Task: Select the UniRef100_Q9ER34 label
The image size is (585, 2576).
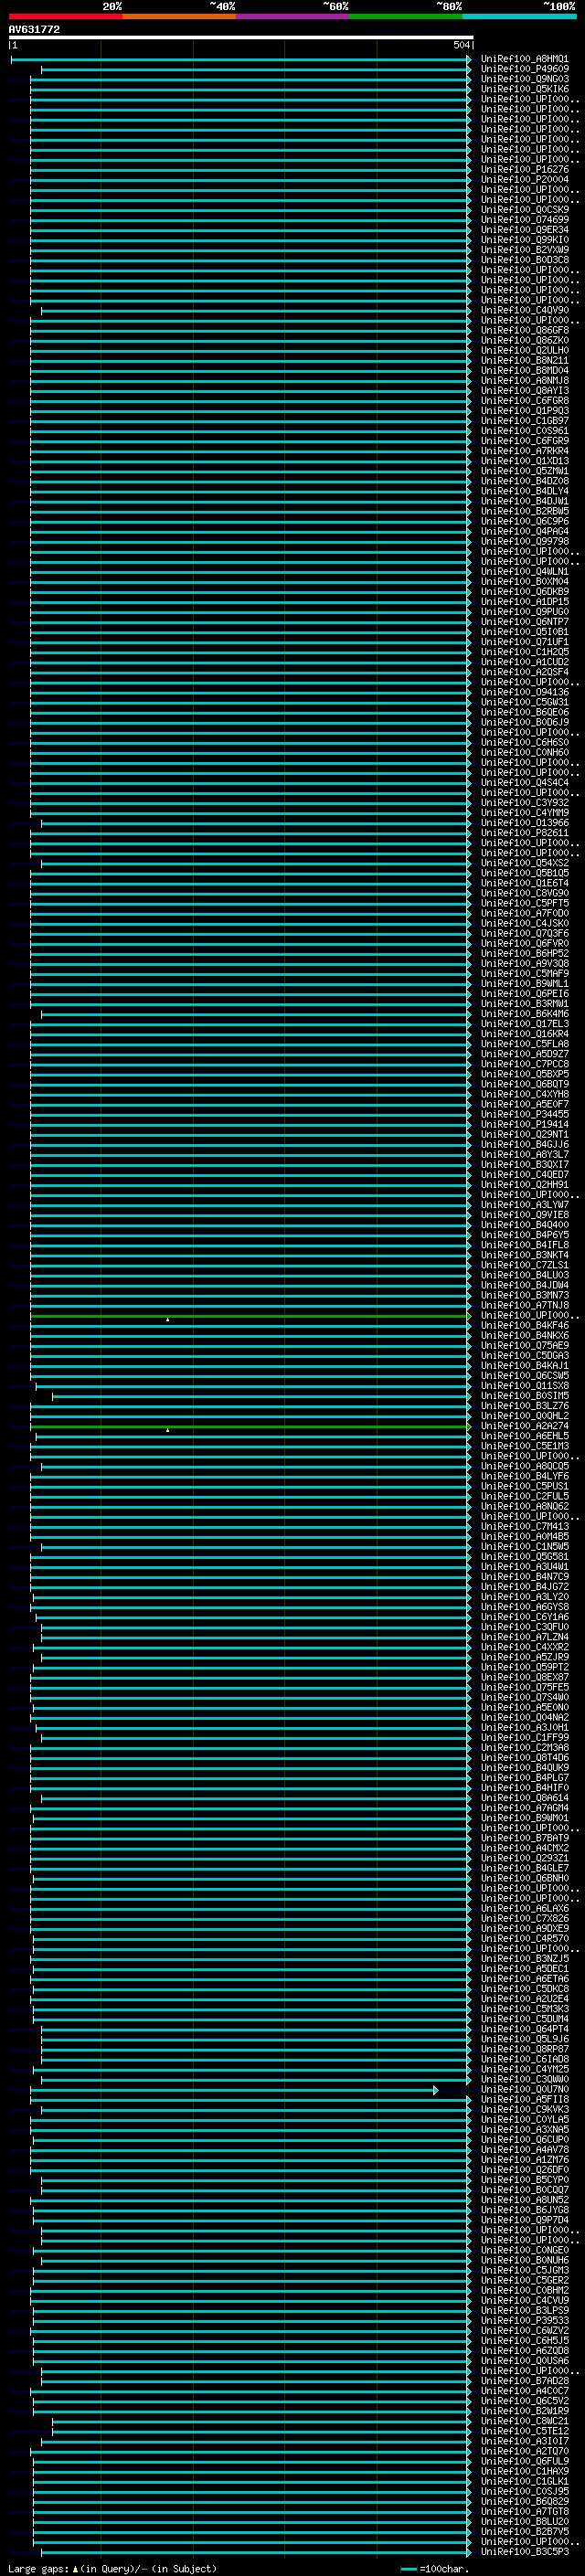Action: [x=525, y=230]
